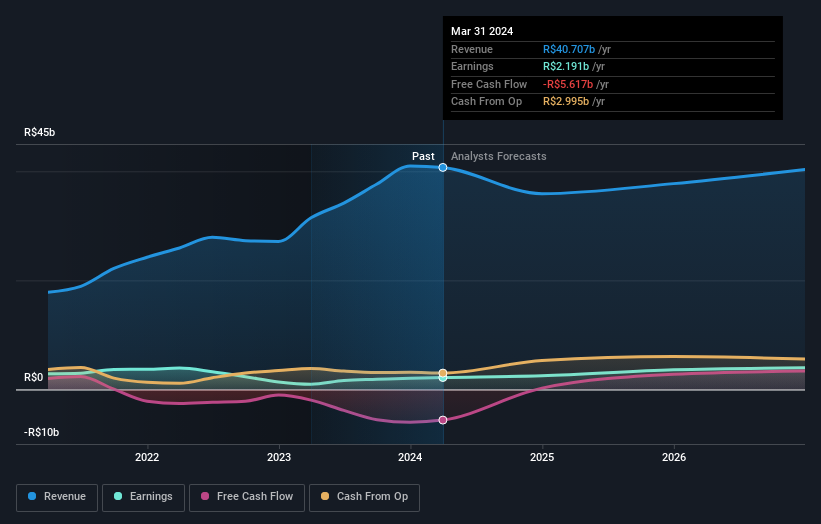The height and width of the screenshot is (524, 821).
Task: Click the 'Analysts Forecasts' label
Action: [x=498, y=156]
